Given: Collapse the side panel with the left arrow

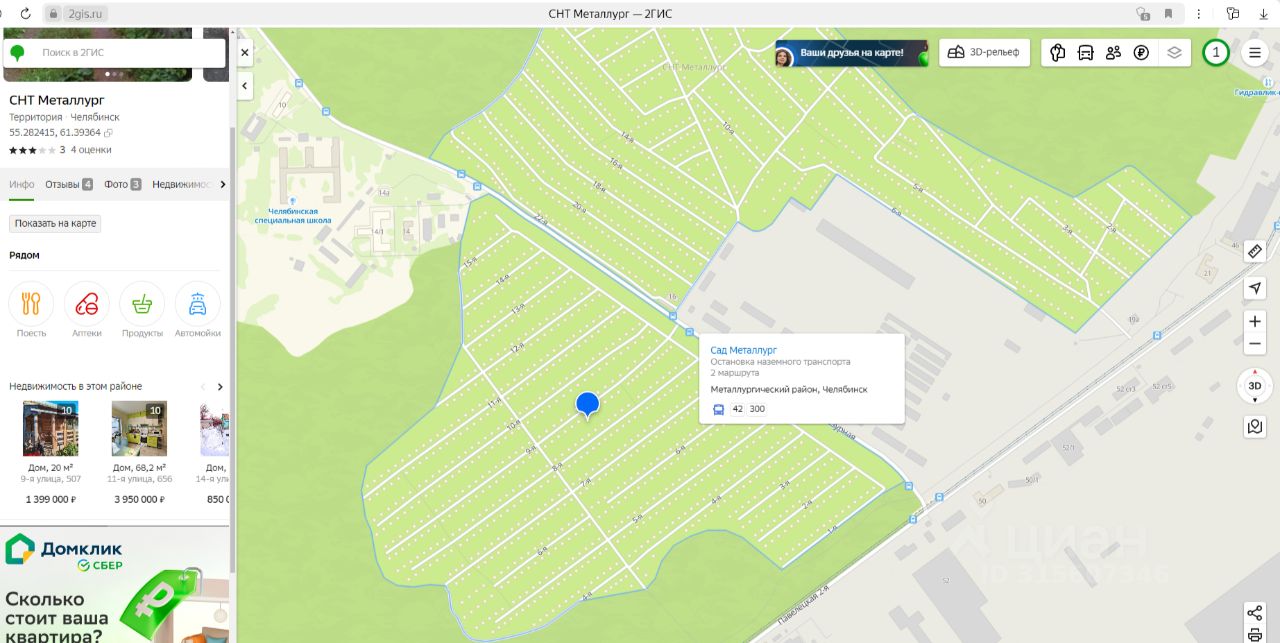Looking at the screenshot, I should 245,87.
